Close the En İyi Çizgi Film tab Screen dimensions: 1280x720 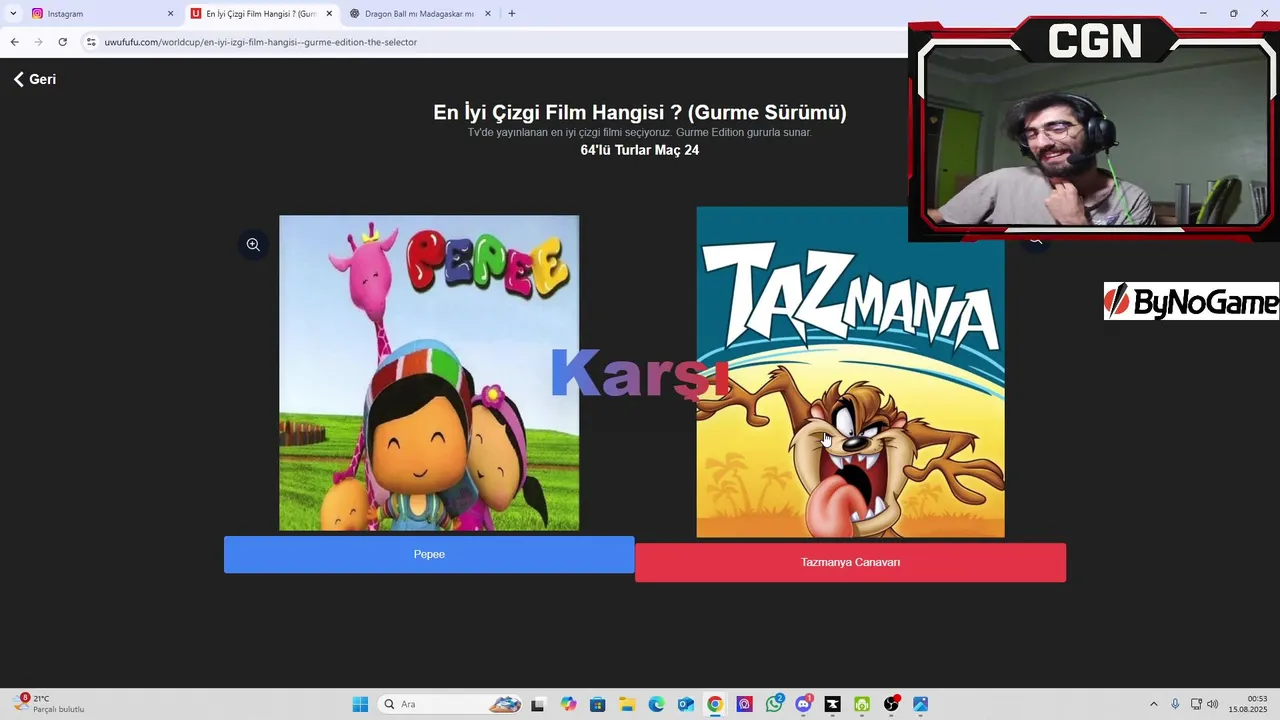point(329,14)
